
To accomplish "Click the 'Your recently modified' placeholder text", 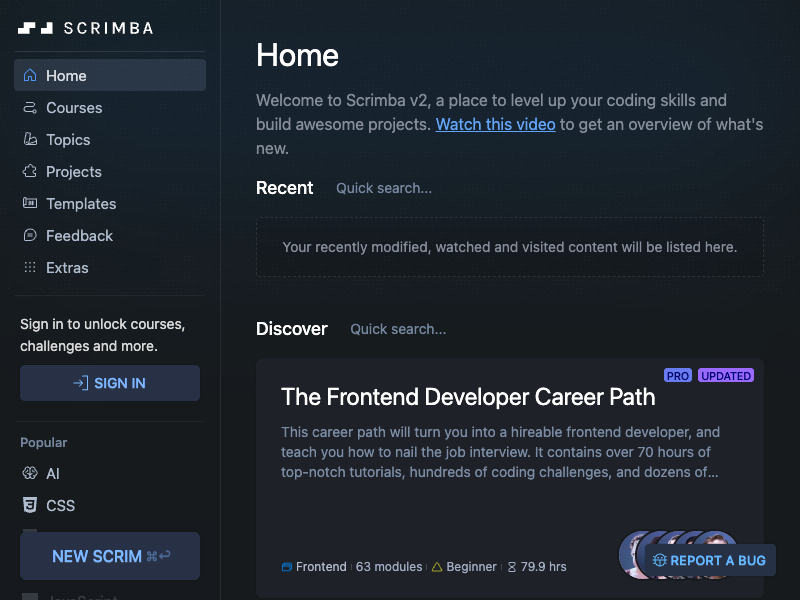I will pyautogui.click(x=510, y=247).
